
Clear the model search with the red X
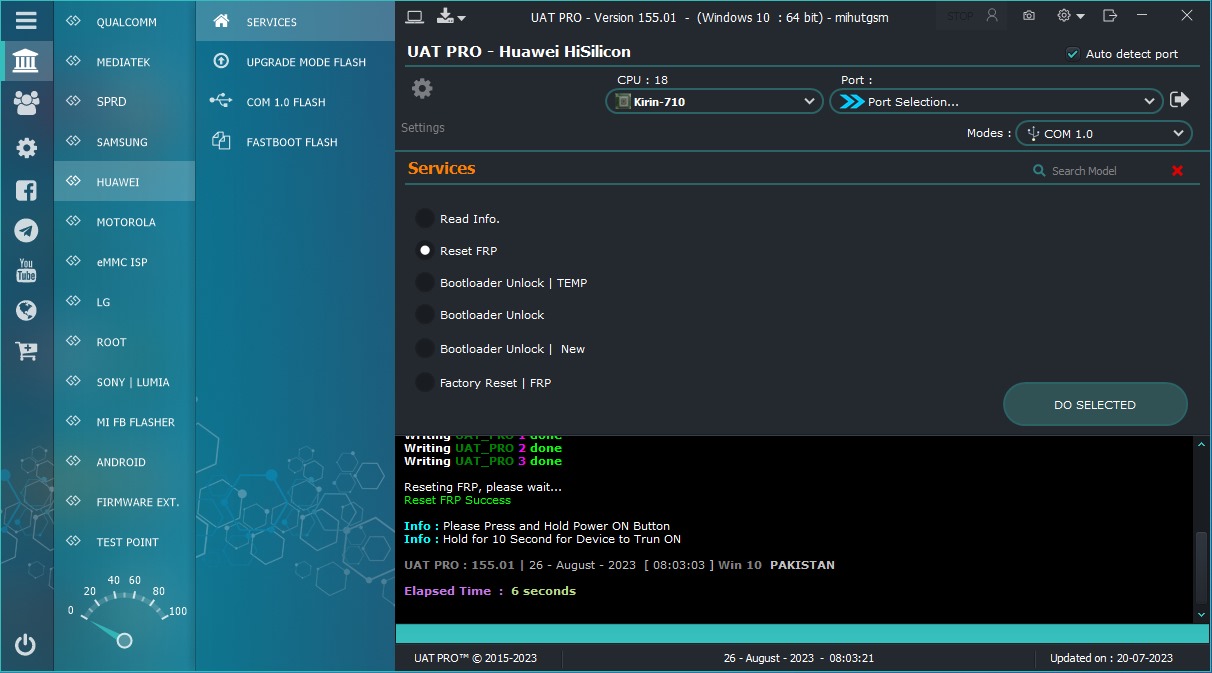pos(1177,171)
